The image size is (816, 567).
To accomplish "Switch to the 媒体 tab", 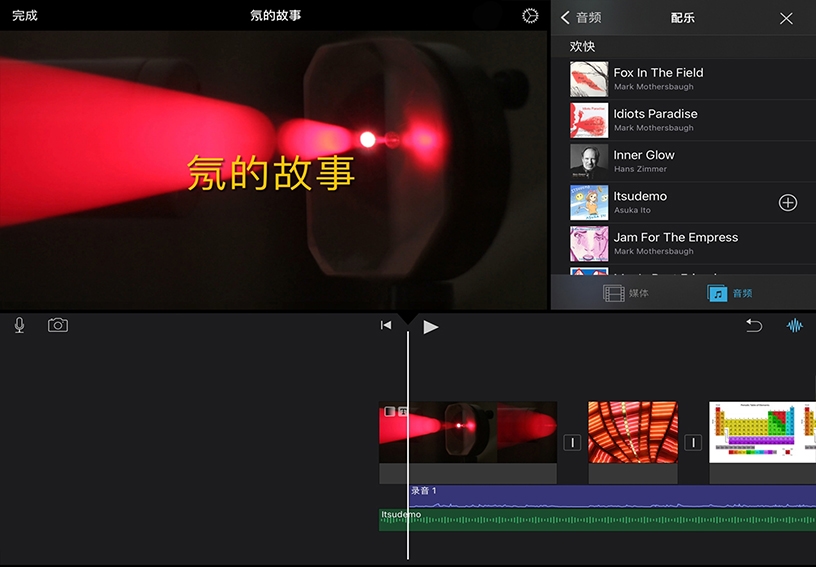I will (627, 293).
